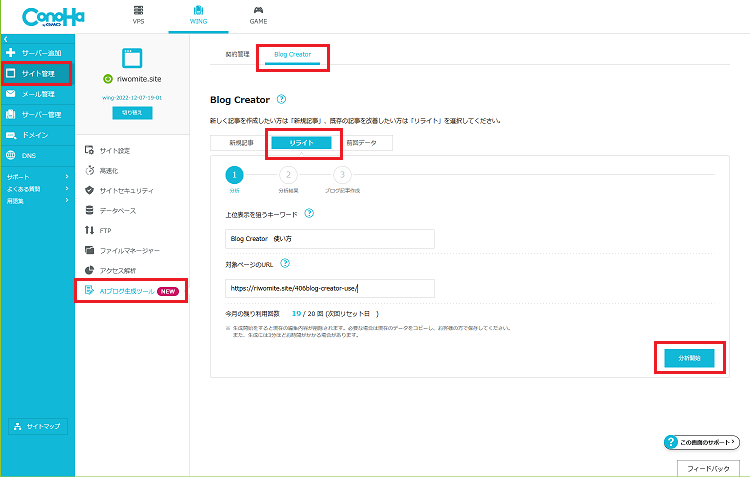
Task: Click the アクセス解析 pie chart icon
Action: [89, 270]
